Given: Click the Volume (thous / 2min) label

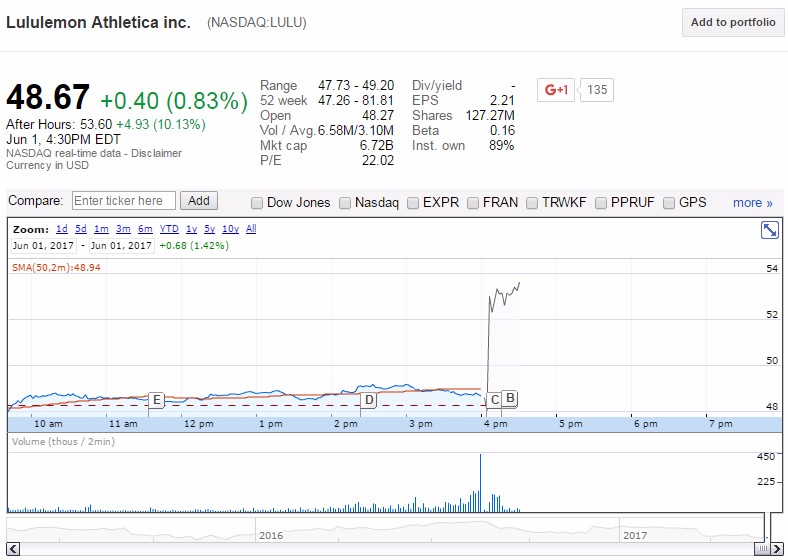Looking at the screenshot, I should click(63, 442).
